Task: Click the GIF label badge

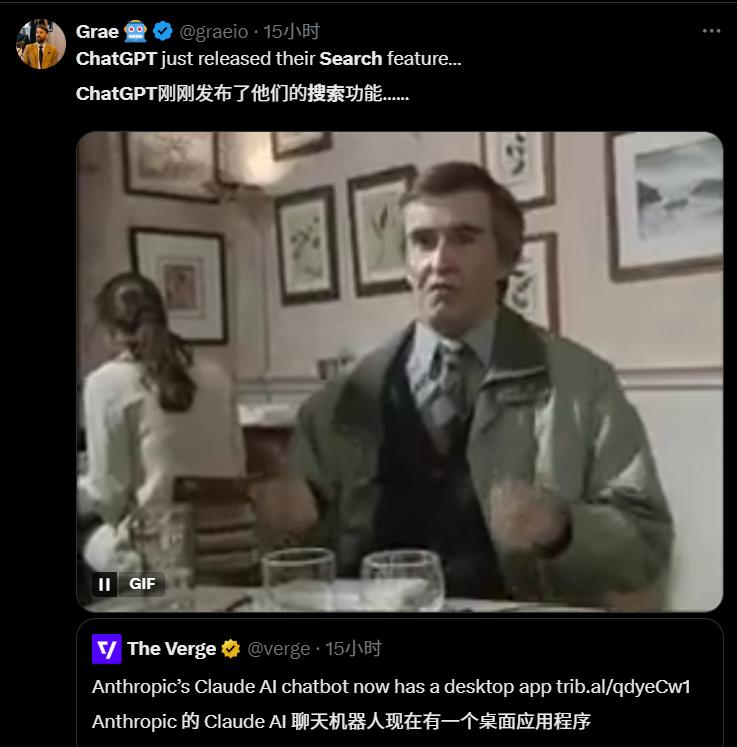Action: 142,584
